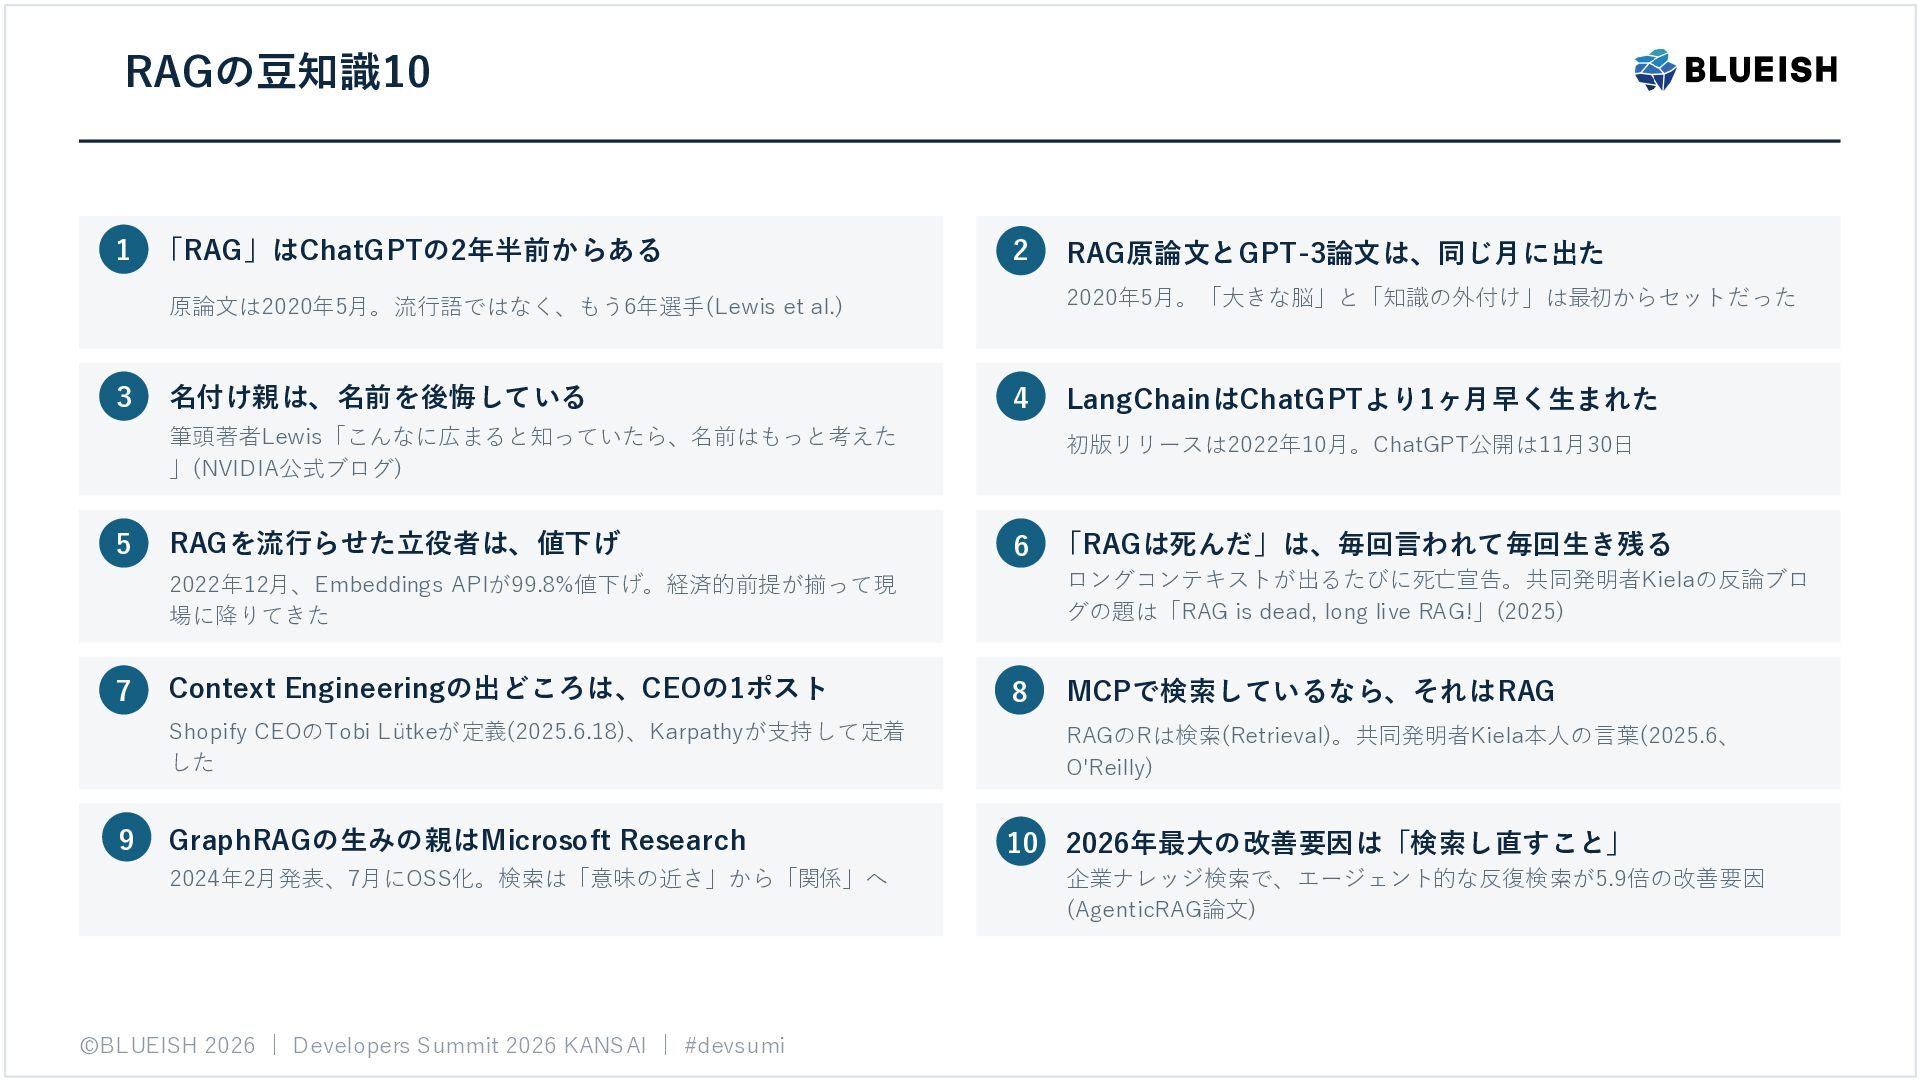The width and height of the screenshot is (1920, 1080).
Task: Select heading "RAGを流行らせた立役者は、値下げ"
Action: click(395, 543)
